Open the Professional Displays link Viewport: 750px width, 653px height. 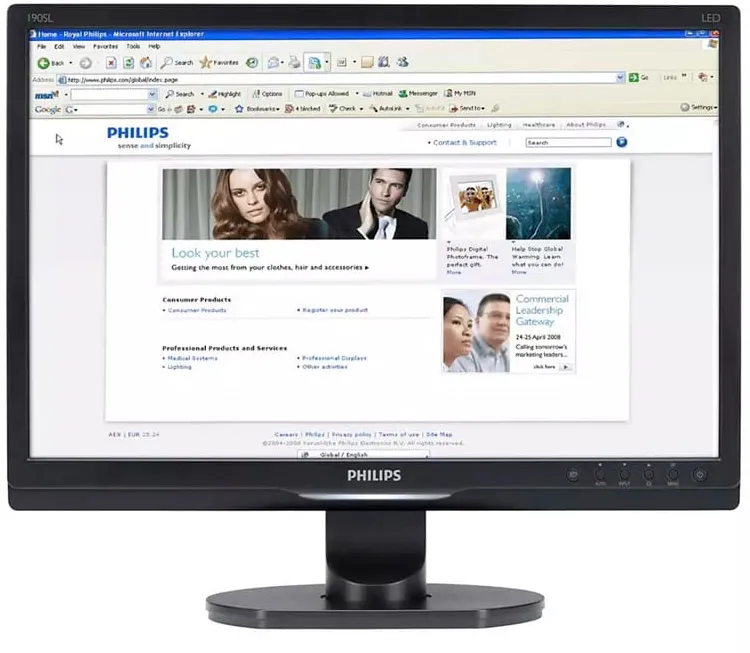(x=334, y=358)
